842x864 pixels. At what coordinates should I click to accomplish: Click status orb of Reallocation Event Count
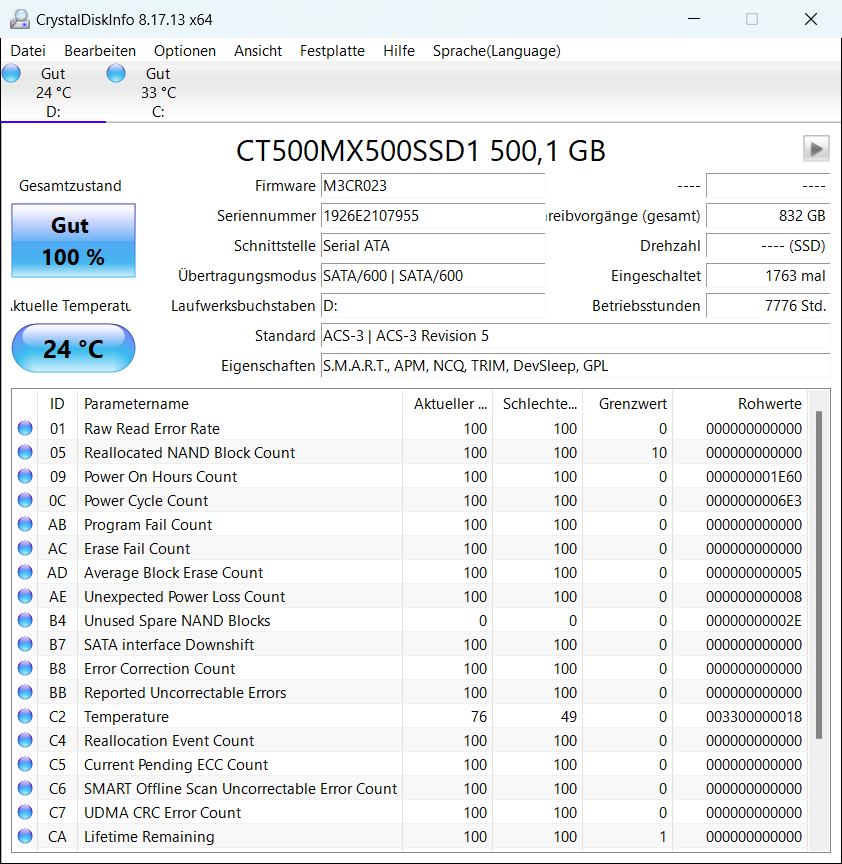click(x=25, y=741)
